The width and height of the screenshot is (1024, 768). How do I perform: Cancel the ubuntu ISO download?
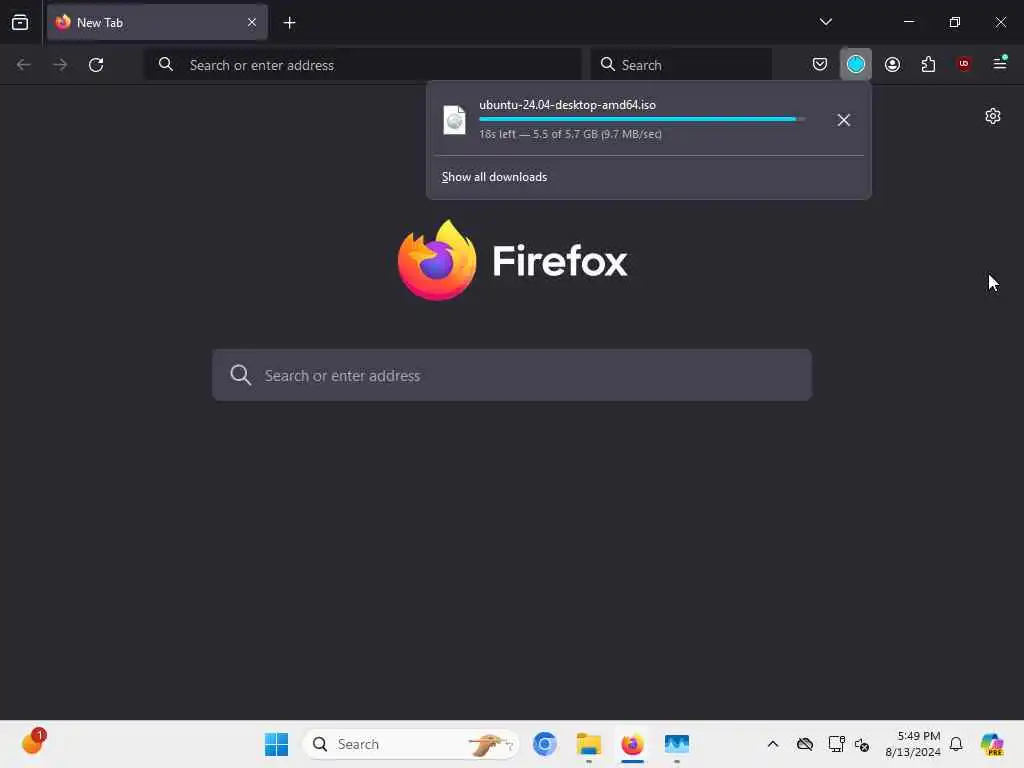843,120
